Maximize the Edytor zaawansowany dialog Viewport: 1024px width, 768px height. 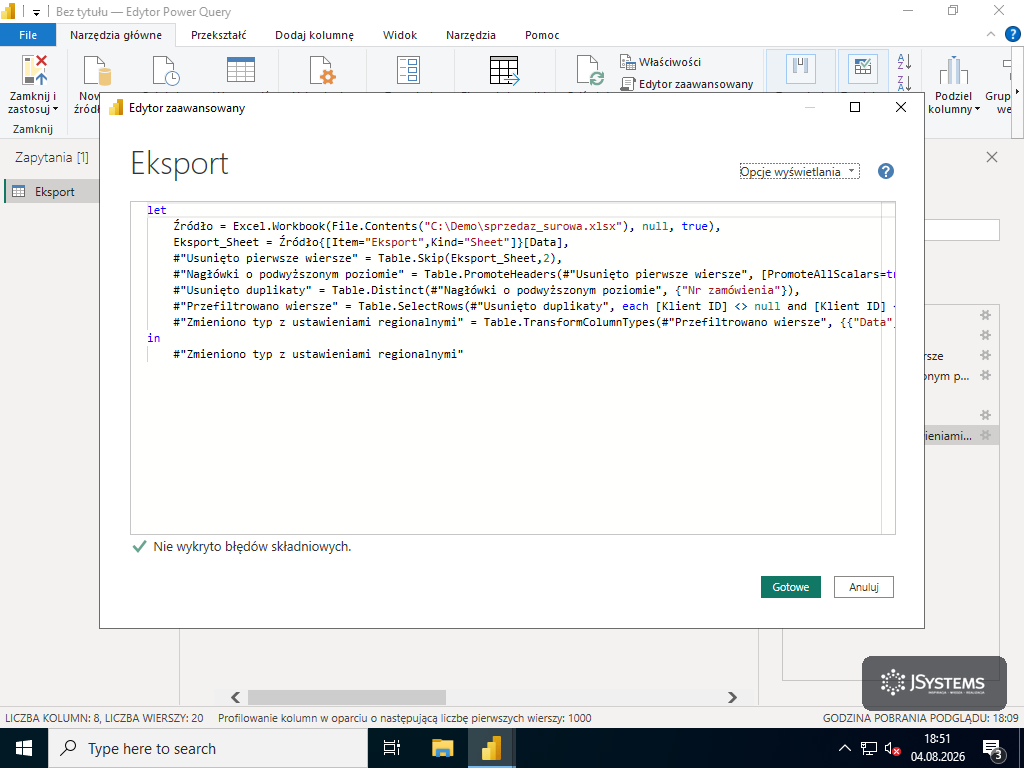pos(855,107)
